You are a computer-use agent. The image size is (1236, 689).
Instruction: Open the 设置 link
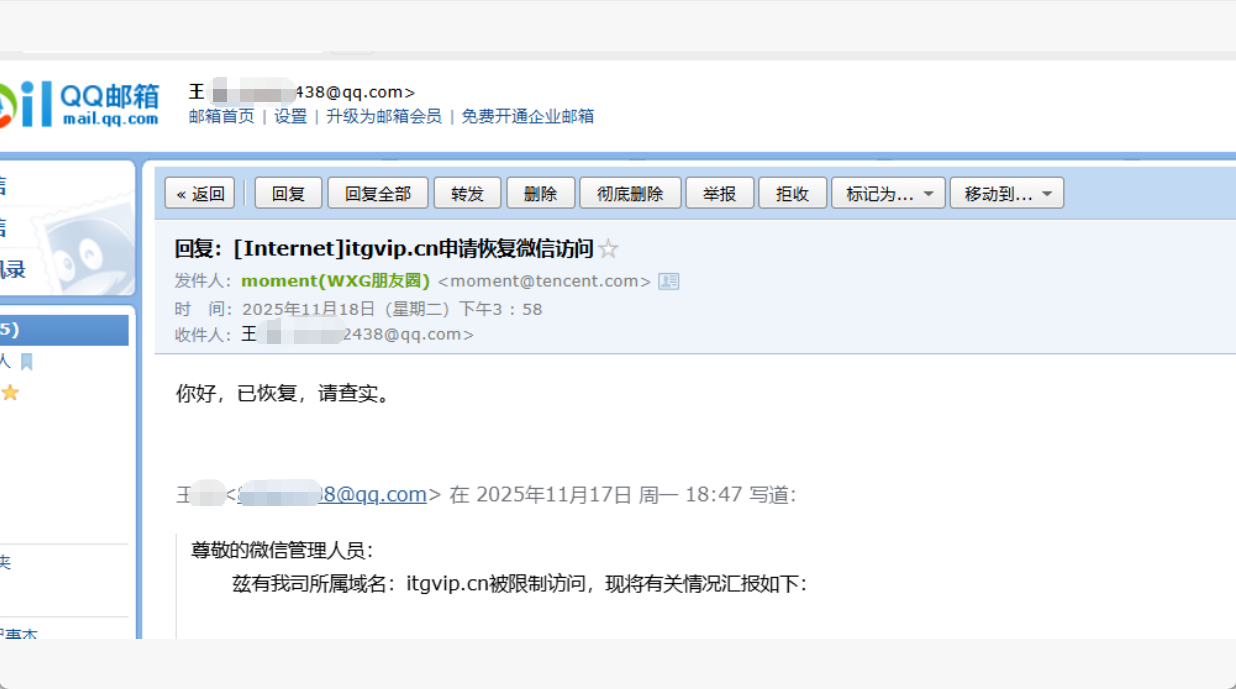[x=291, y=116]
